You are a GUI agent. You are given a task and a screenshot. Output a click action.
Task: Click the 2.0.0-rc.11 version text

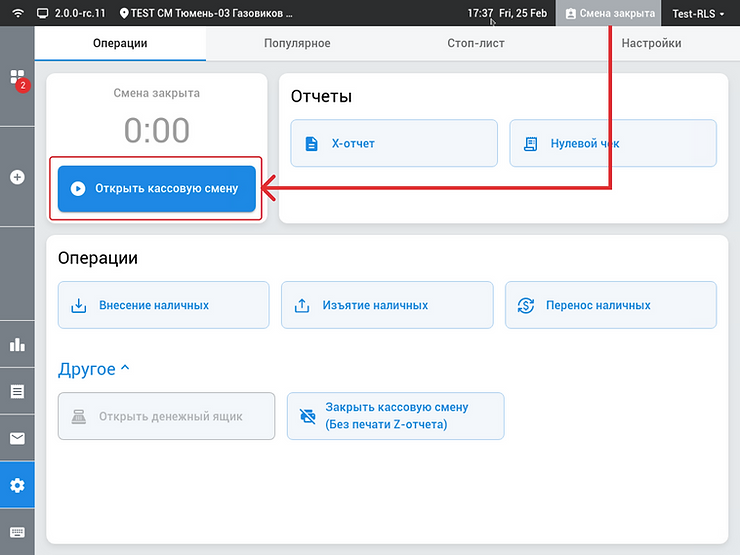[x=80, y=13]
